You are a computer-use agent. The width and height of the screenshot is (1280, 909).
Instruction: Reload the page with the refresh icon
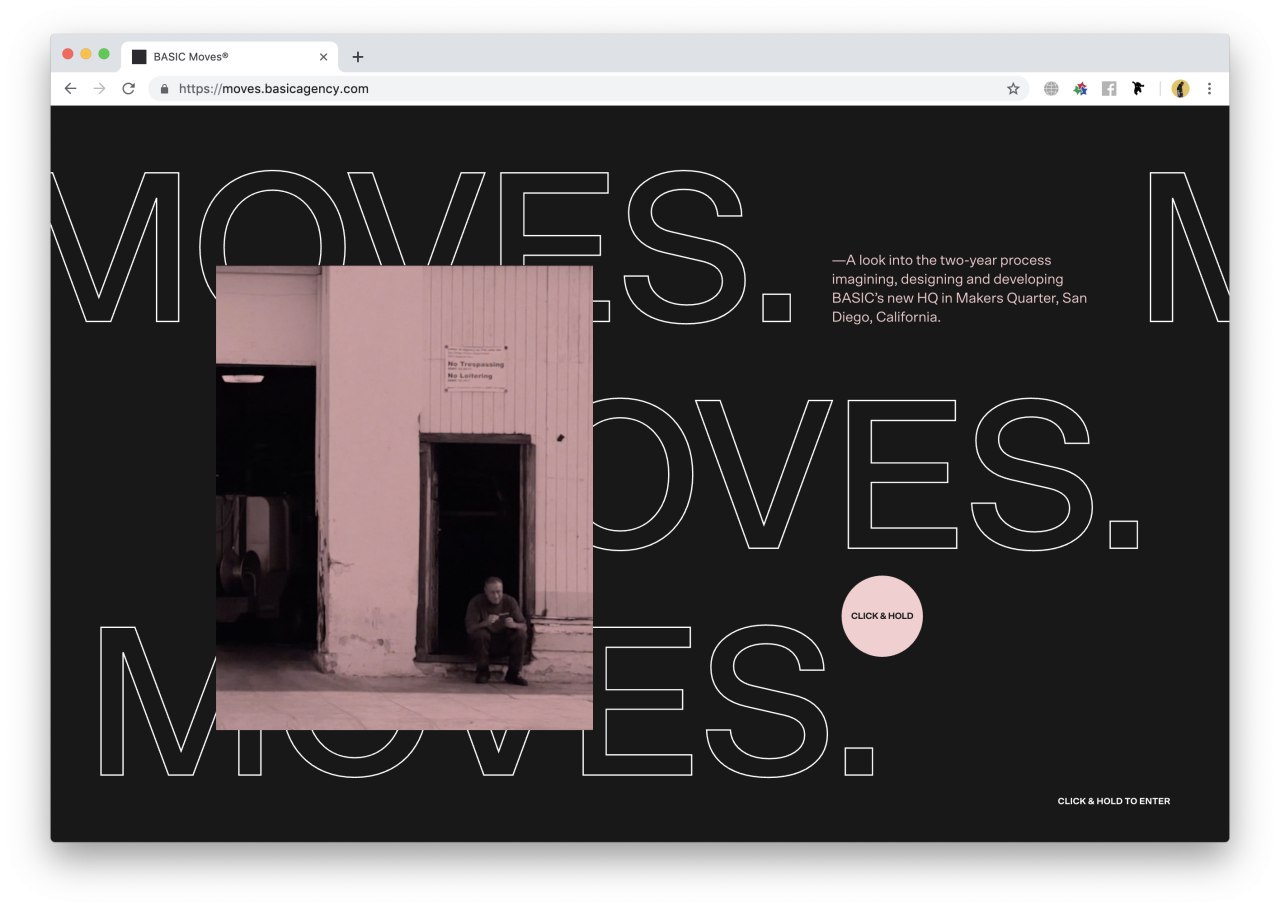pos(128,89)
